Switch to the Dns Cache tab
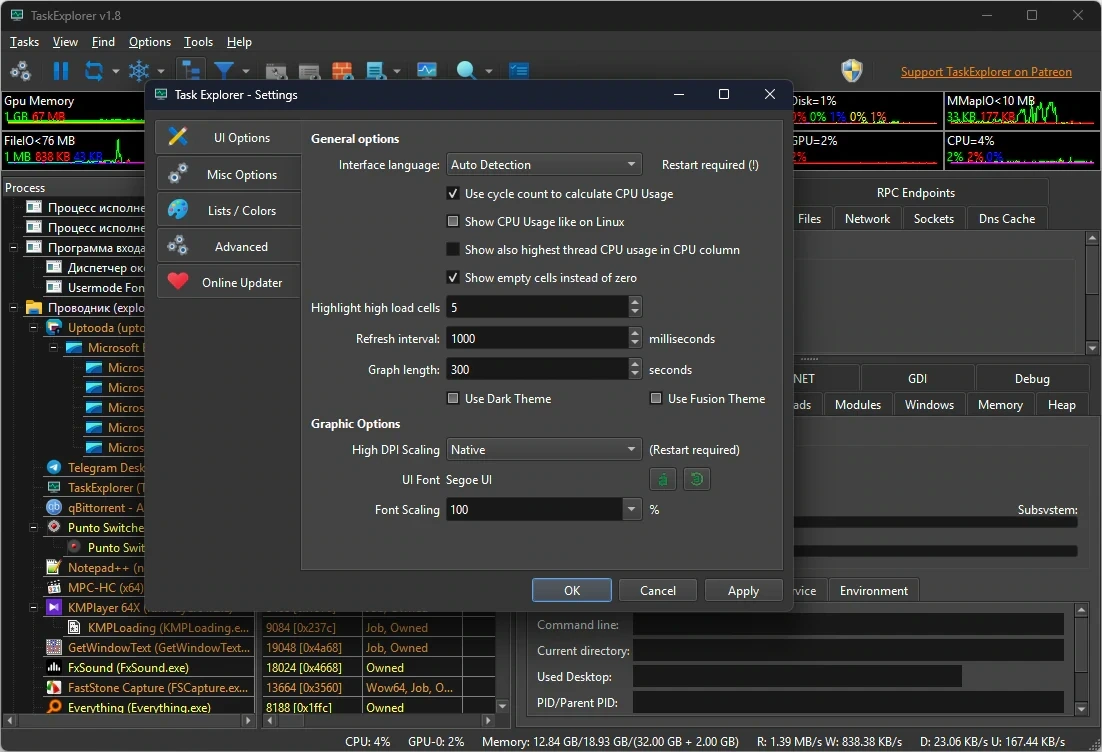The image size is (1102, 752). (1006, 219)
